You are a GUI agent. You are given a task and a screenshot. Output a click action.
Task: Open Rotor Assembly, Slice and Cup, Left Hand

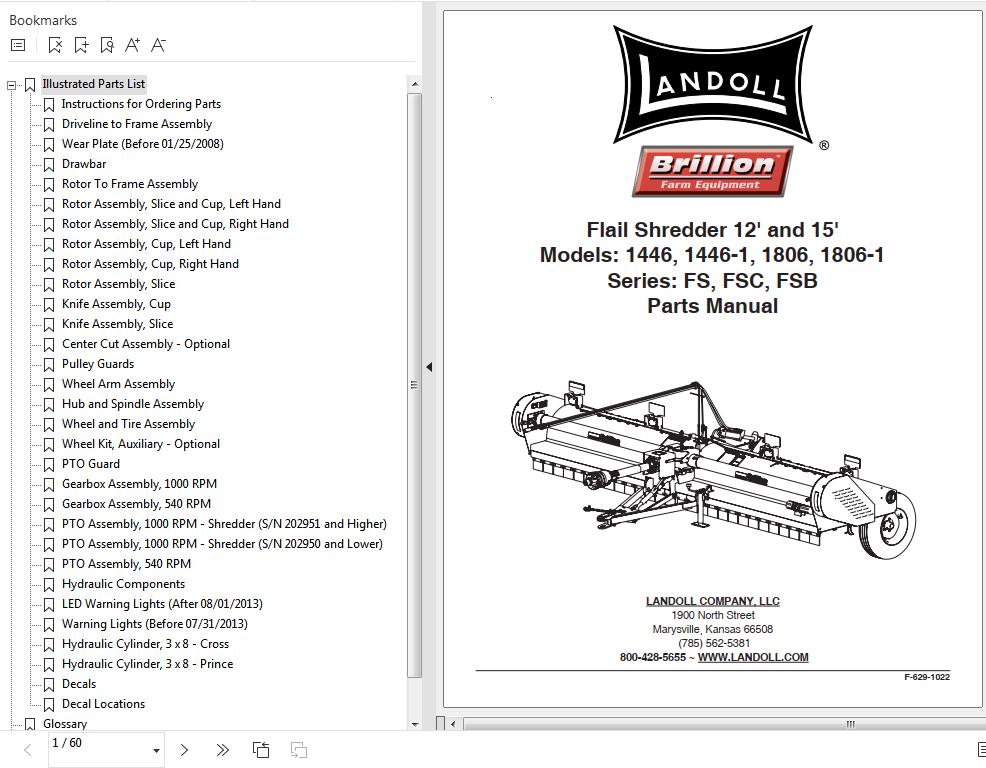pyautogui.click(x=171, y=204)
